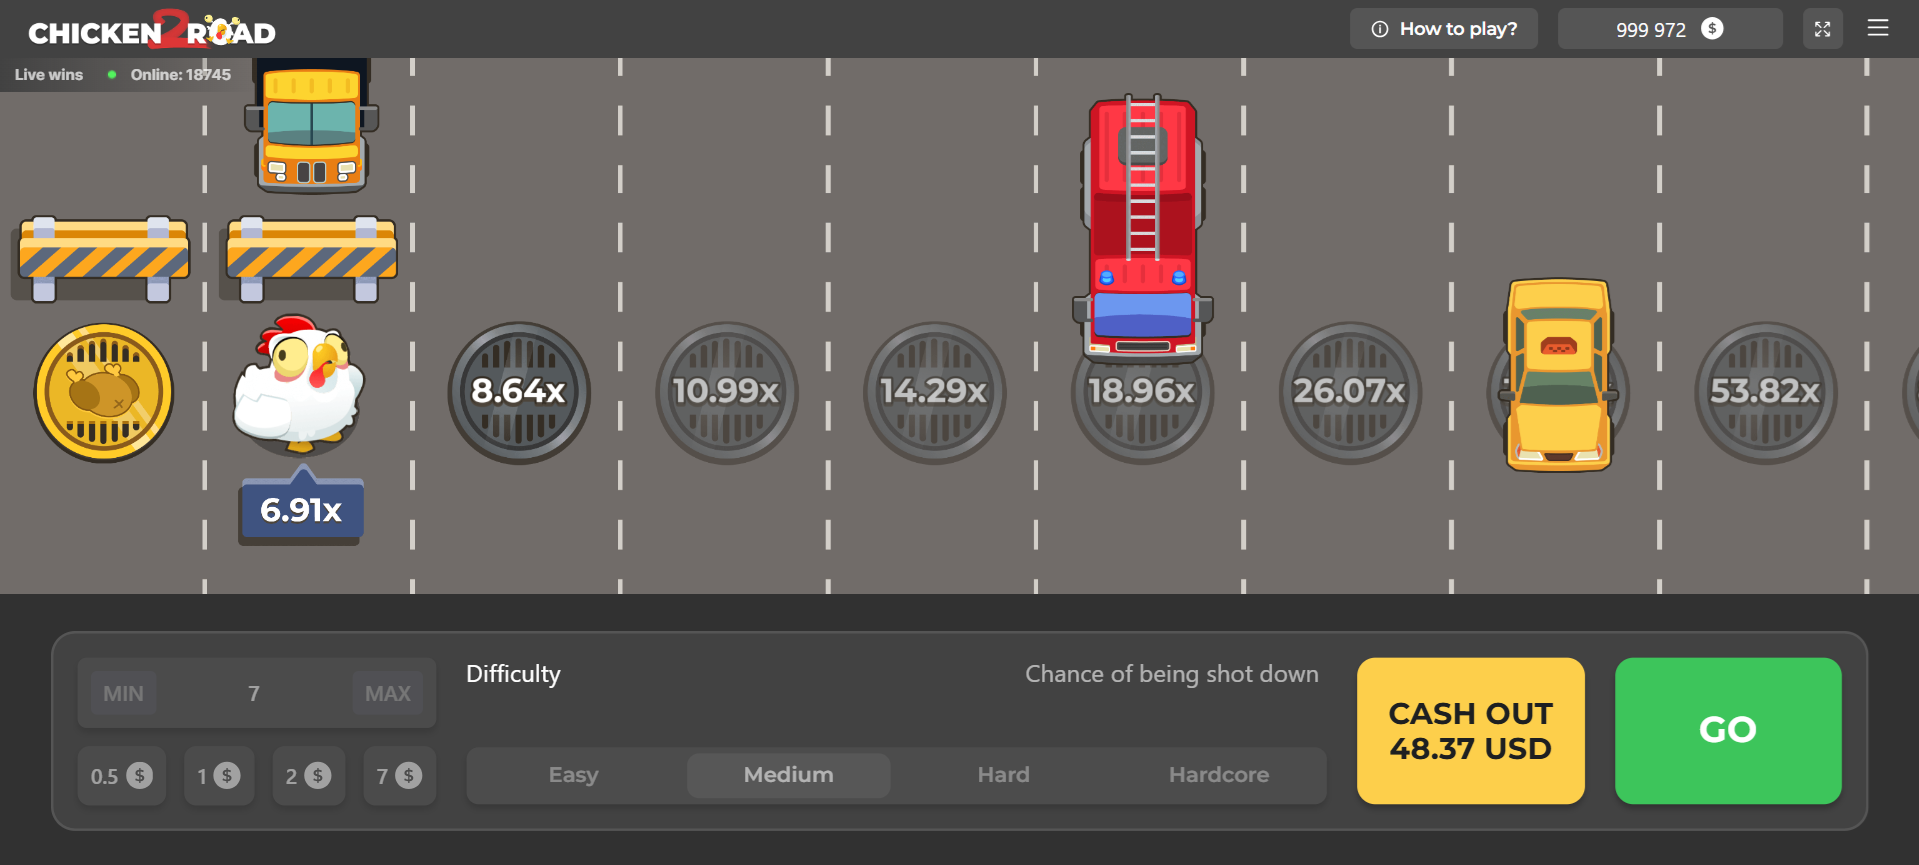Switch to Hardcore difficulty

coord(1218,775)
